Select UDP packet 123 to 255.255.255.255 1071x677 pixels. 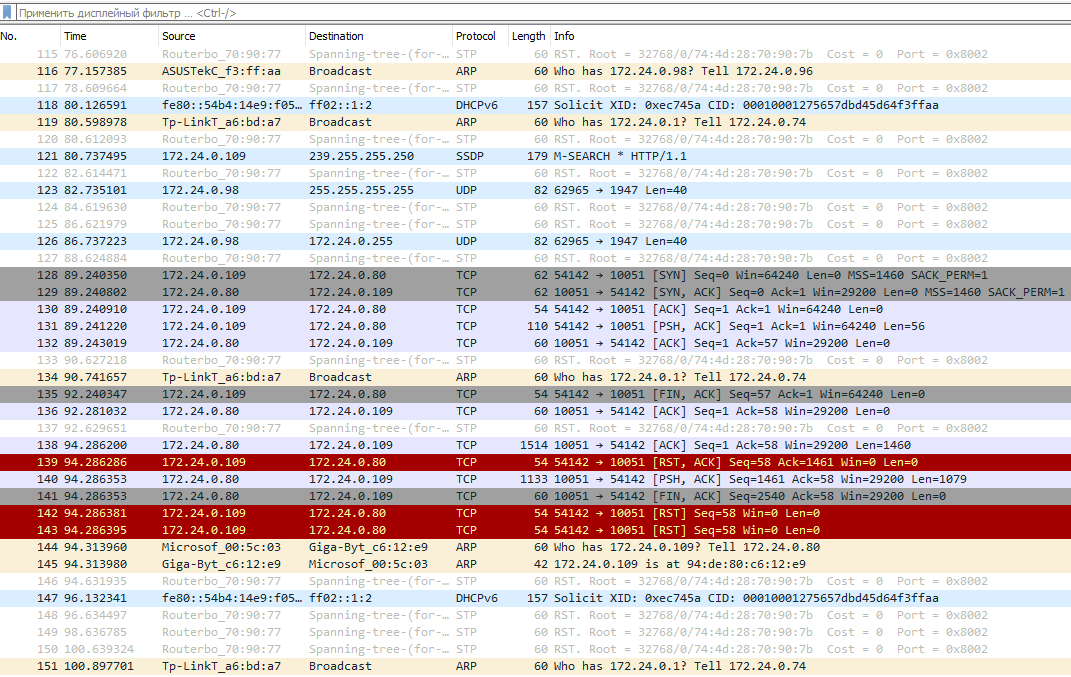click(400, 190)
